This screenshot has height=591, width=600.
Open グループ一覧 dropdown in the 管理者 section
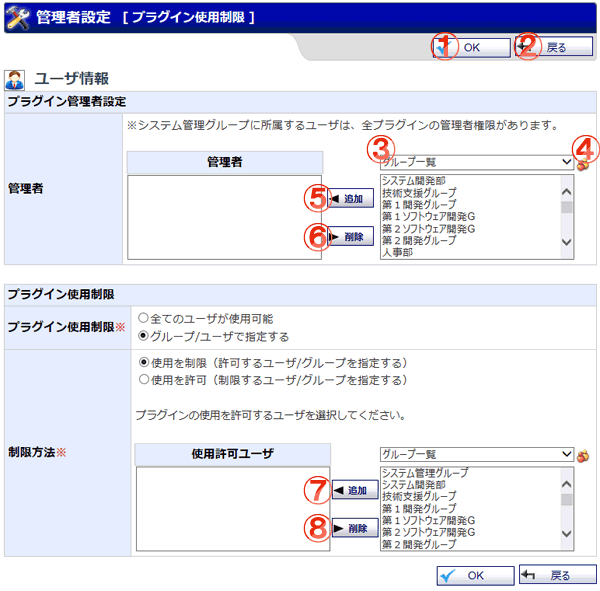(x=477, y=162)
